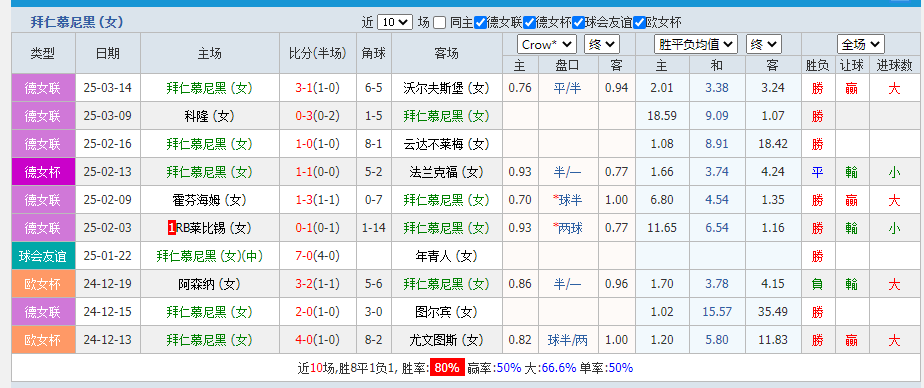Open 法兰克福 (女) team link
The width and height of the screenshot is (924, 388).
[447, 172]
